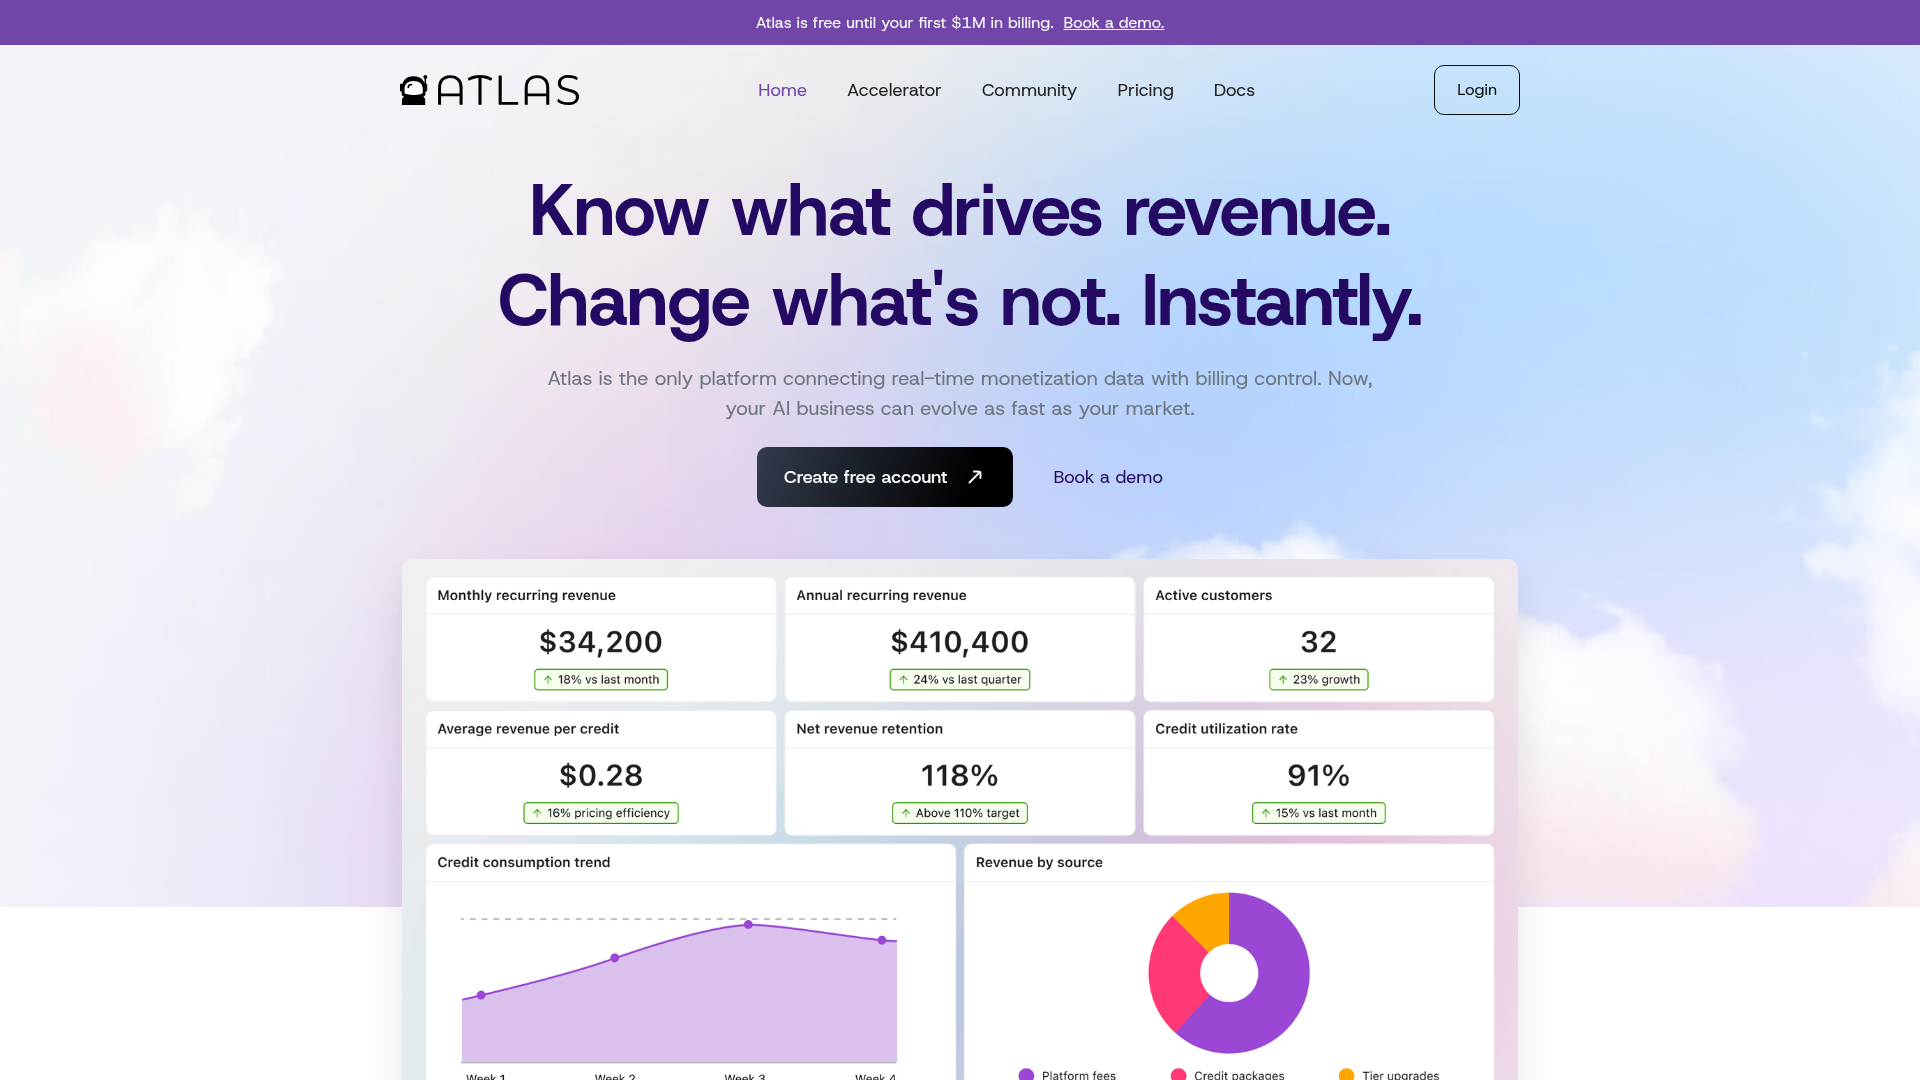1920x1080 pixels.
Task: Click the orange Tier upgrades legend dot
Action: click(x=1344, y=1074)
